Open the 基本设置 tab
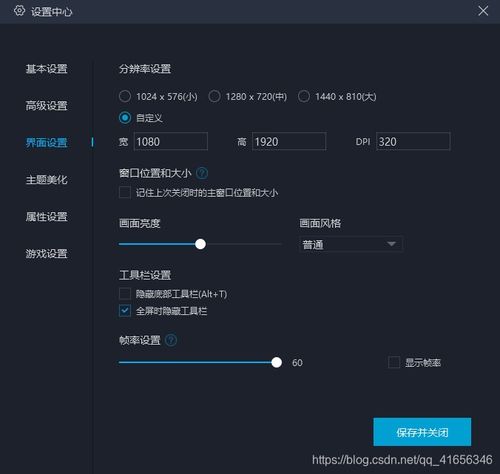 click(x=47, y=69)
